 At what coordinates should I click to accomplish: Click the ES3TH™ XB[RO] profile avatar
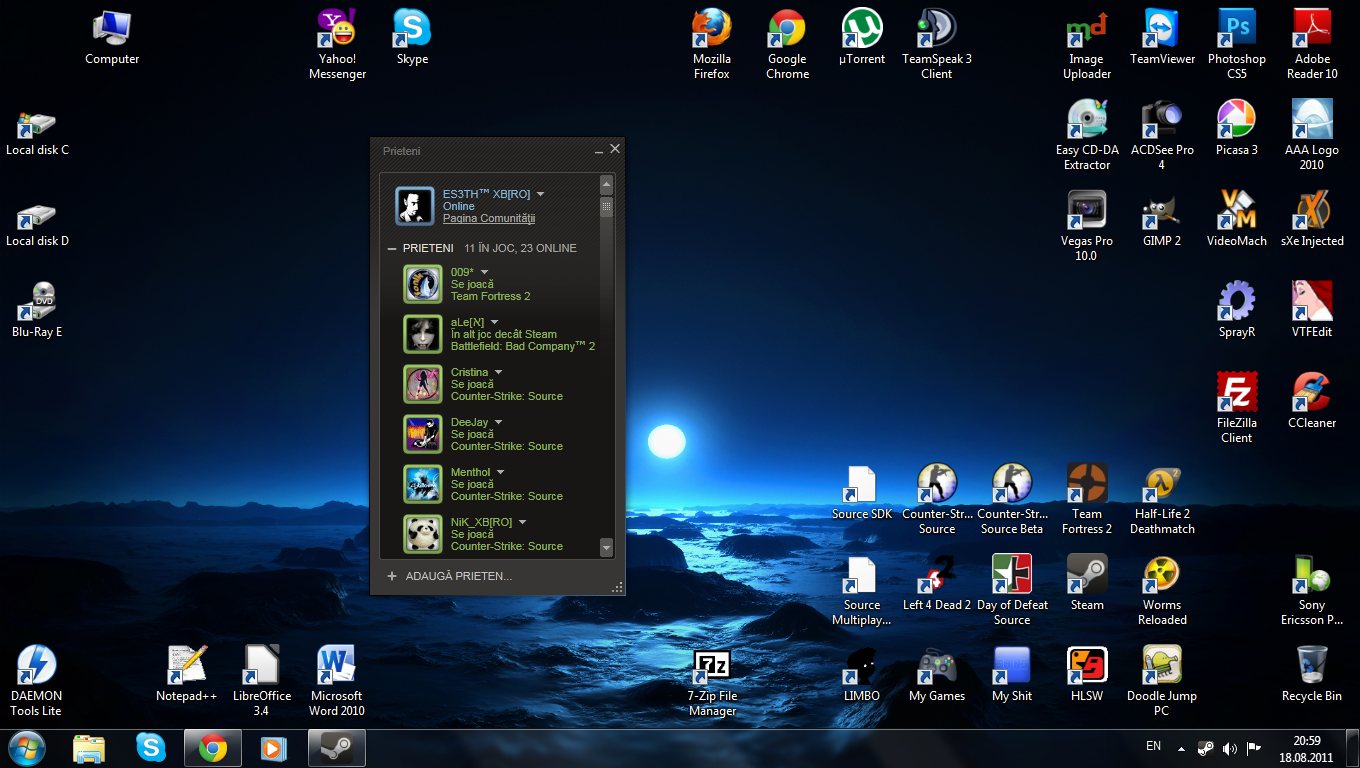click(414, 206)
